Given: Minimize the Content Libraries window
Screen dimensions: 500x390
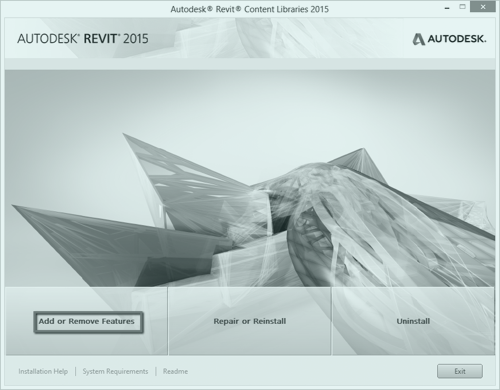Looking at the screenshot, I should pyautogui.click(x=447, y=8).
